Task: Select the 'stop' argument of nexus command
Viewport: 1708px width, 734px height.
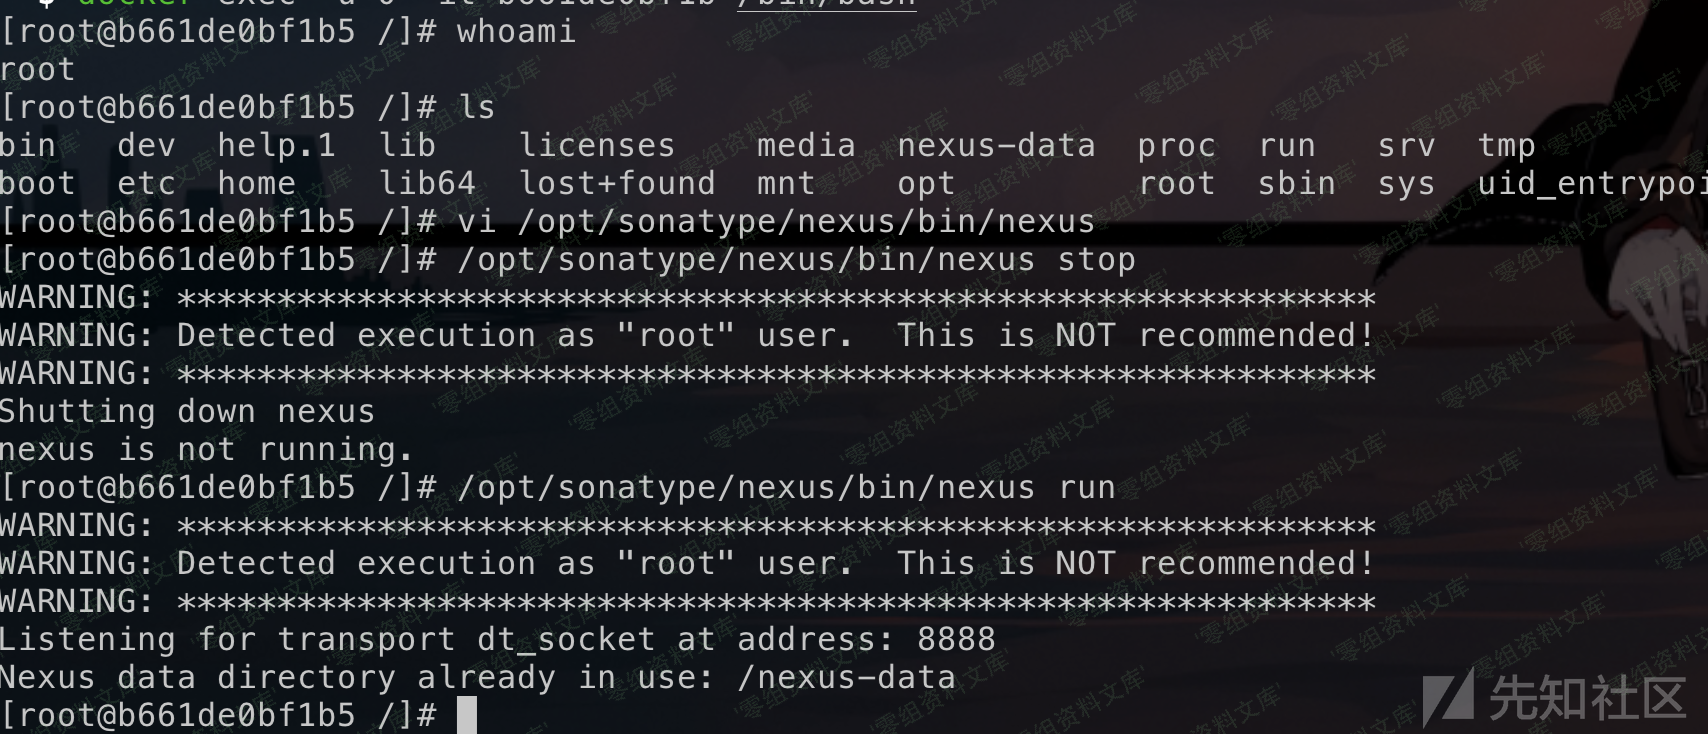Action: pyautogui.click(x=1096, y=260)
